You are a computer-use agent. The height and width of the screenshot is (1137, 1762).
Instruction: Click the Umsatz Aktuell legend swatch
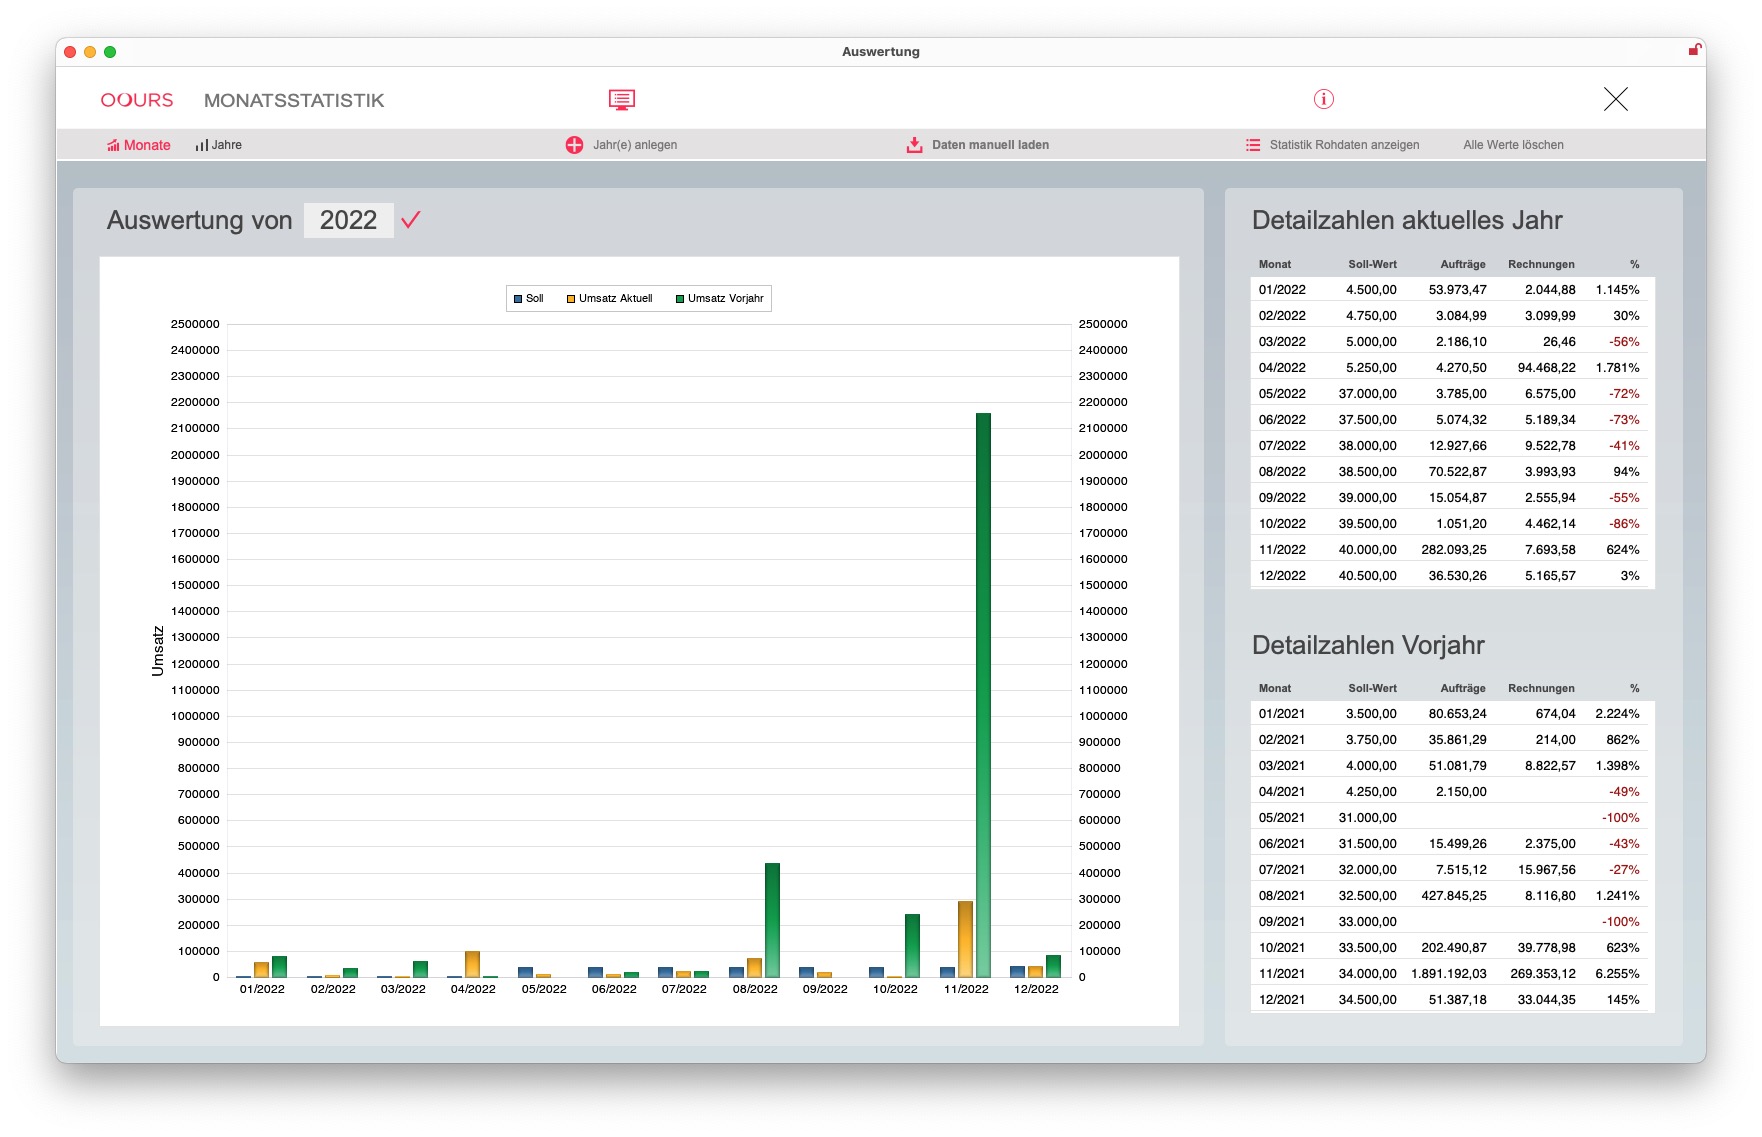click(x=571, y=299)
